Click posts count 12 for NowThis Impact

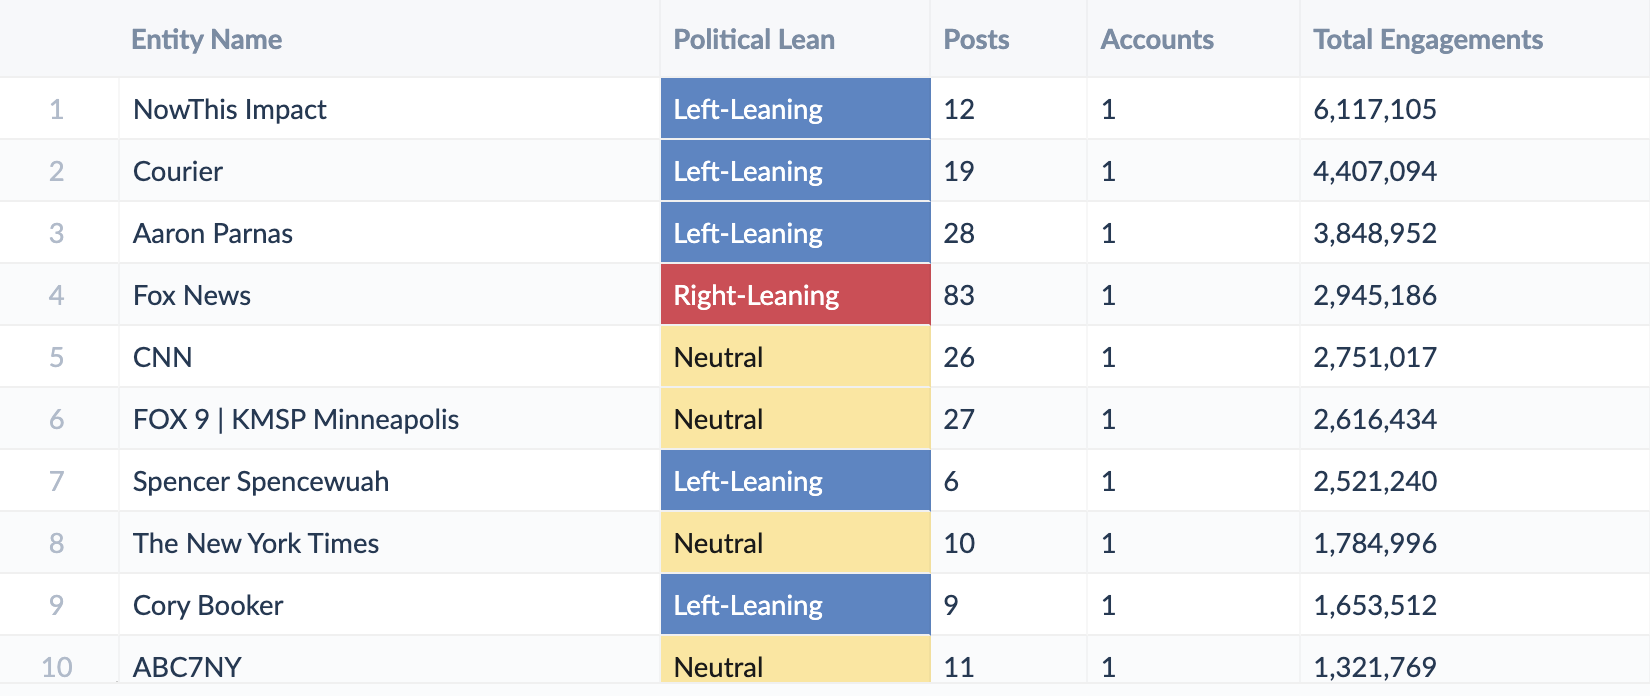pyautogui.click(x=959, y=110)
